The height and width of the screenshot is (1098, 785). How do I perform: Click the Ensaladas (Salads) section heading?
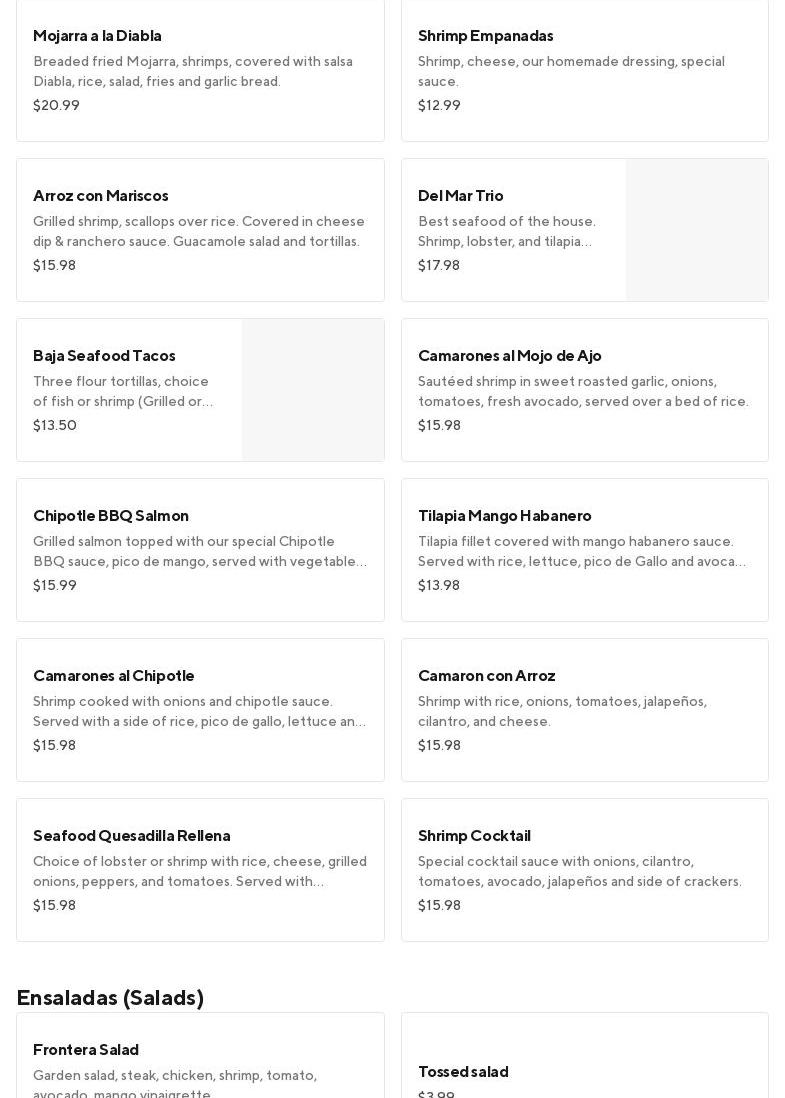point(110,998)
